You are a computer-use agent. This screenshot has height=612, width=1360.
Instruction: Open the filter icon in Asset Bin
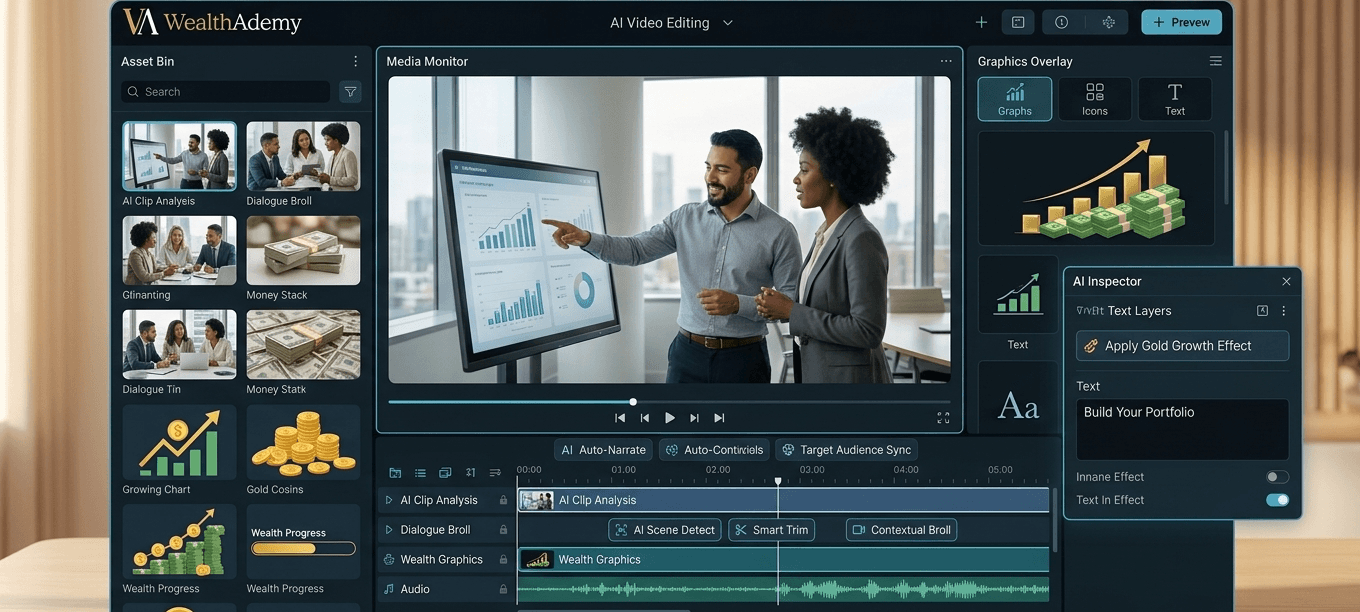pyautogui.click(x=350, y=91)
